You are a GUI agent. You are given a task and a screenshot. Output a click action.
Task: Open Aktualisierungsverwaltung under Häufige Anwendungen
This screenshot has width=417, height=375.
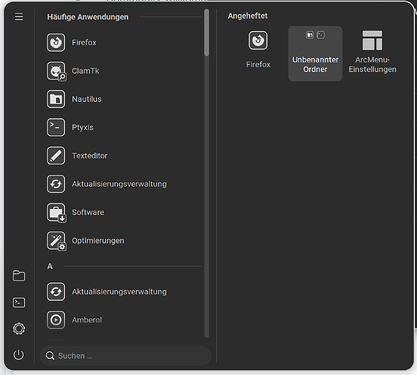(122, 184)
